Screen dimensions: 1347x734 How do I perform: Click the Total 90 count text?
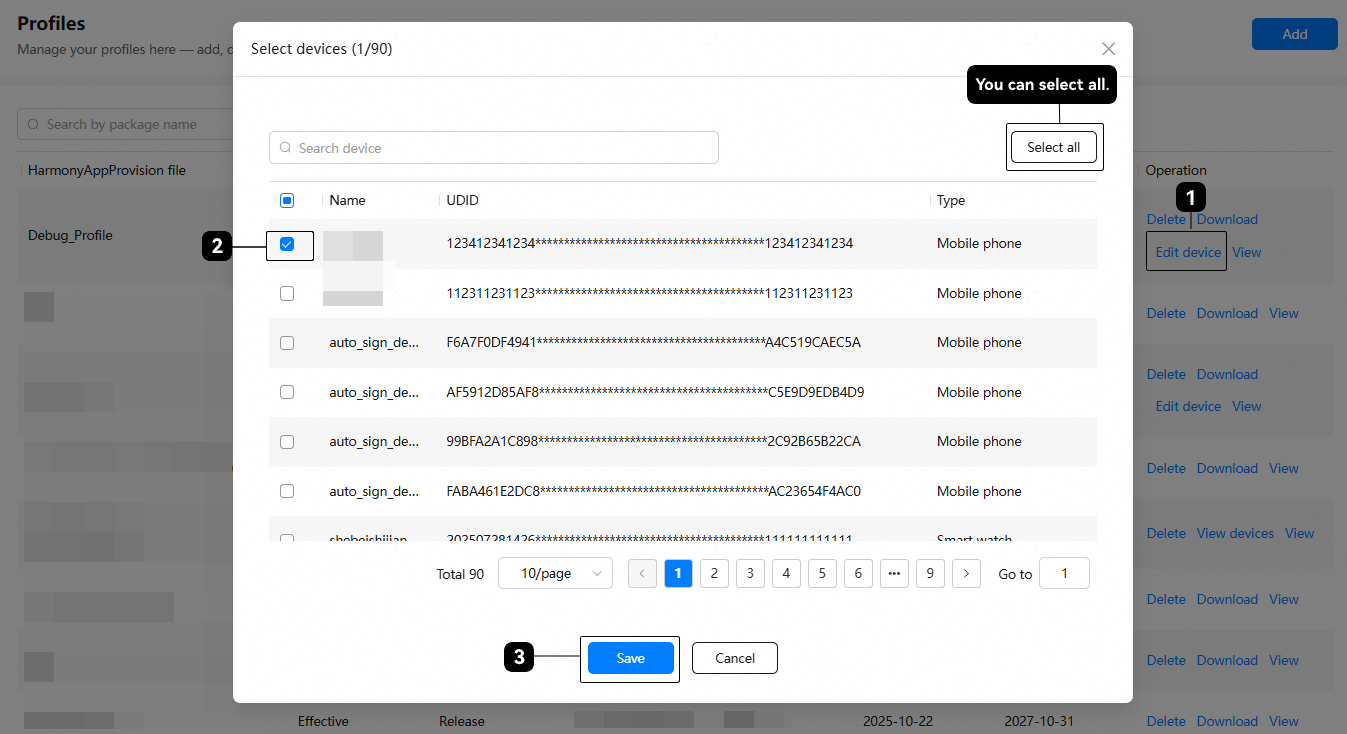[460, 574]
